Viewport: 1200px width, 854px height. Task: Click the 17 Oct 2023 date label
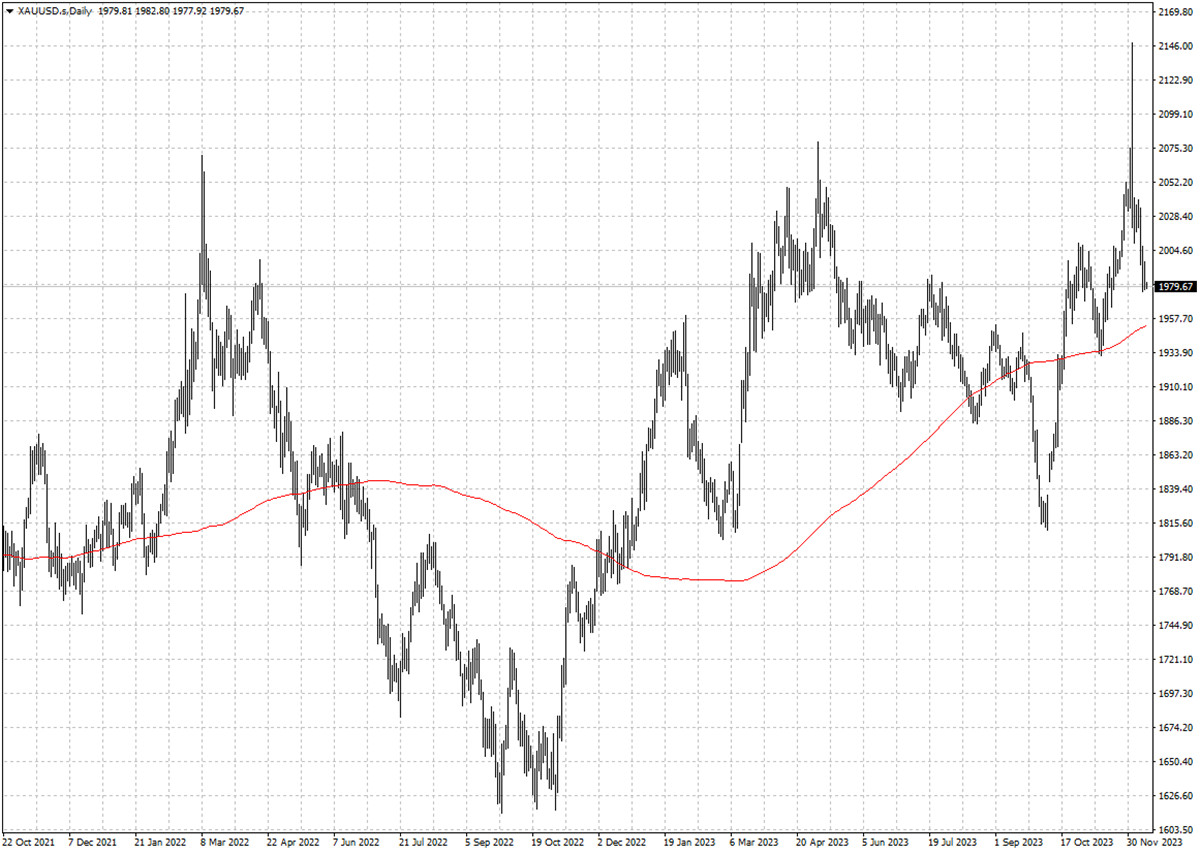coord(1086,843)
